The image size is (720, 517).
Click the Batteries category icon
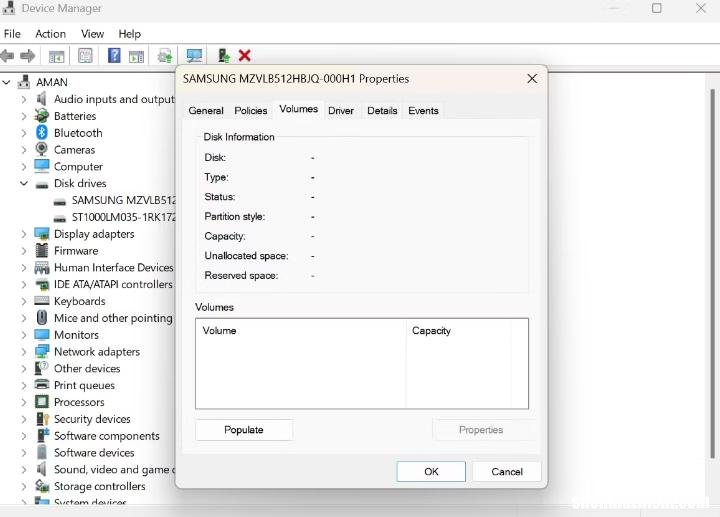pyautogui.click(x=42, y=116)
